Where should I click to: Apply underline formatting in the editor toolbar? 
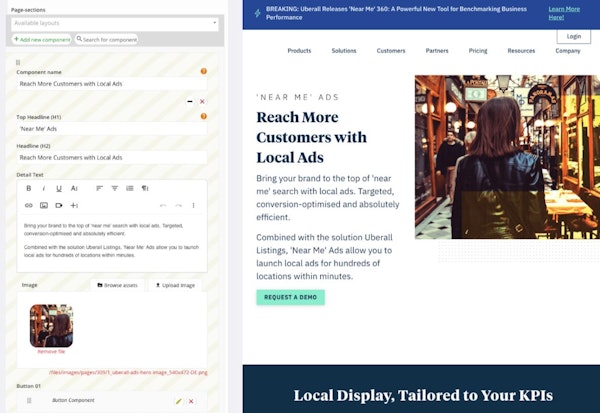pos(59,188)
